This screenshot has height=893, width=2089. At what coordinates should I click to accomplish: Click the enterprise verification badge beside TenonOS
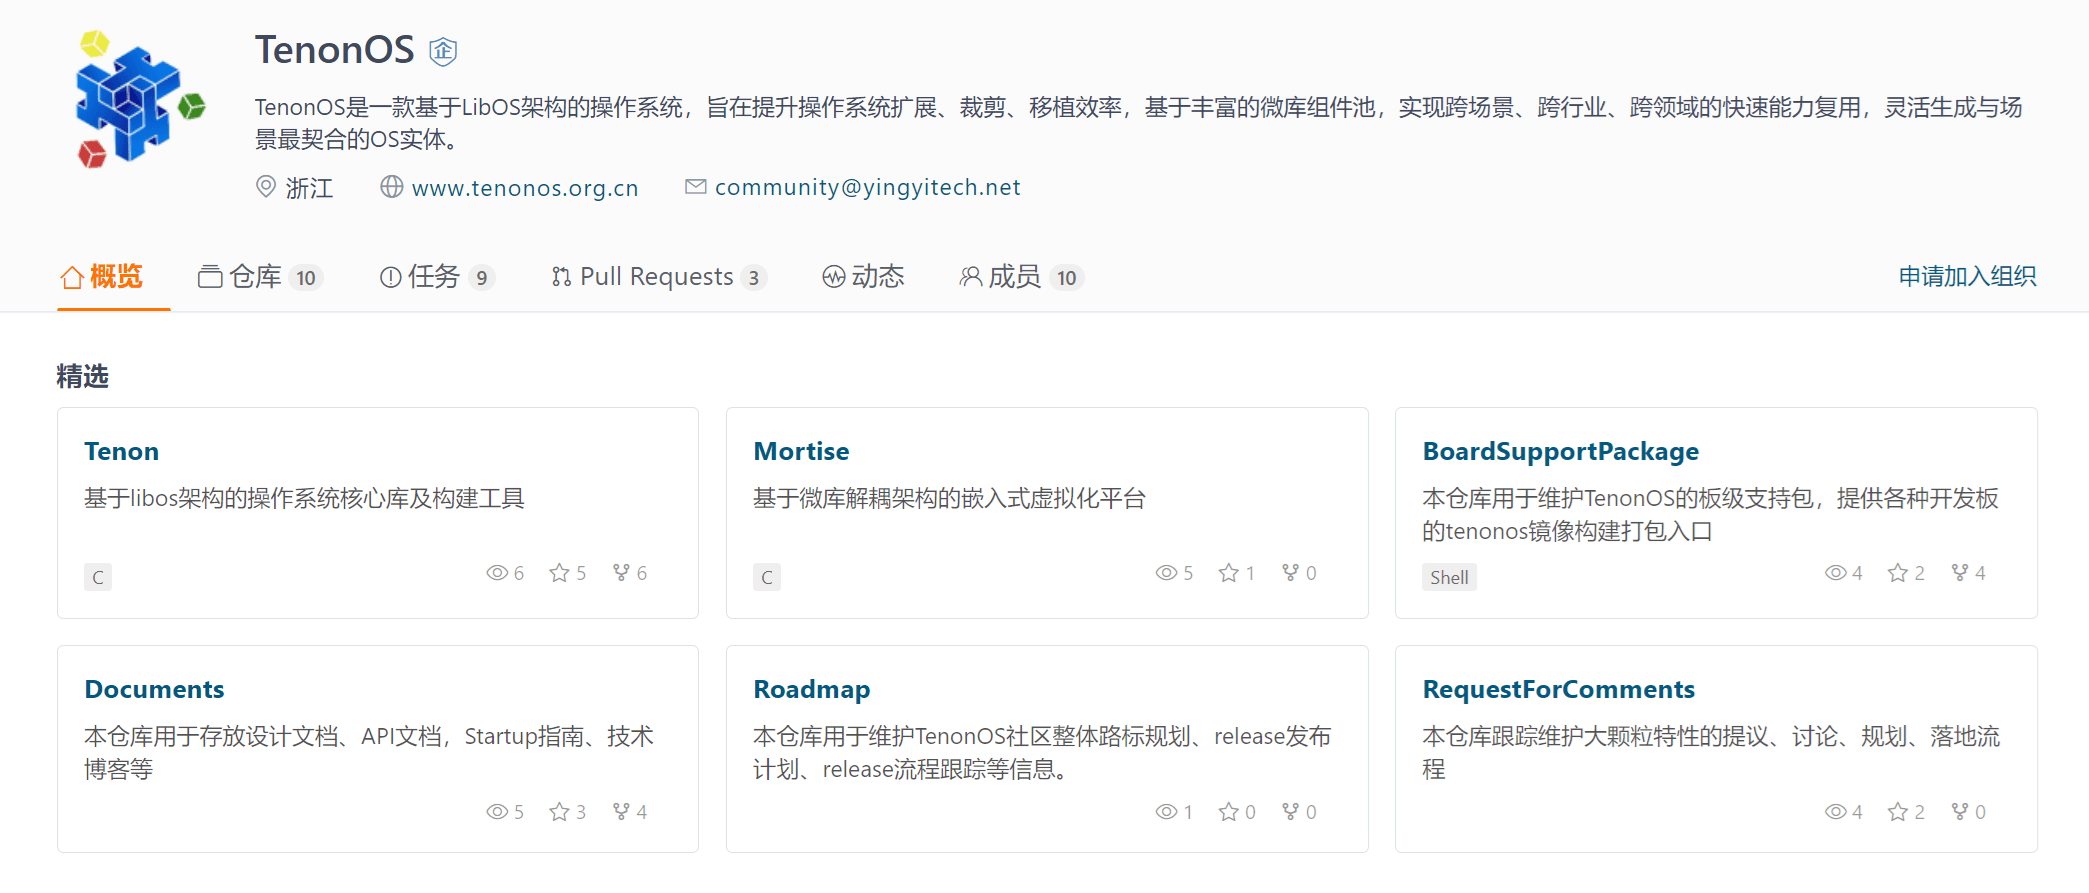pyautogui.click(x=443, y=51)
